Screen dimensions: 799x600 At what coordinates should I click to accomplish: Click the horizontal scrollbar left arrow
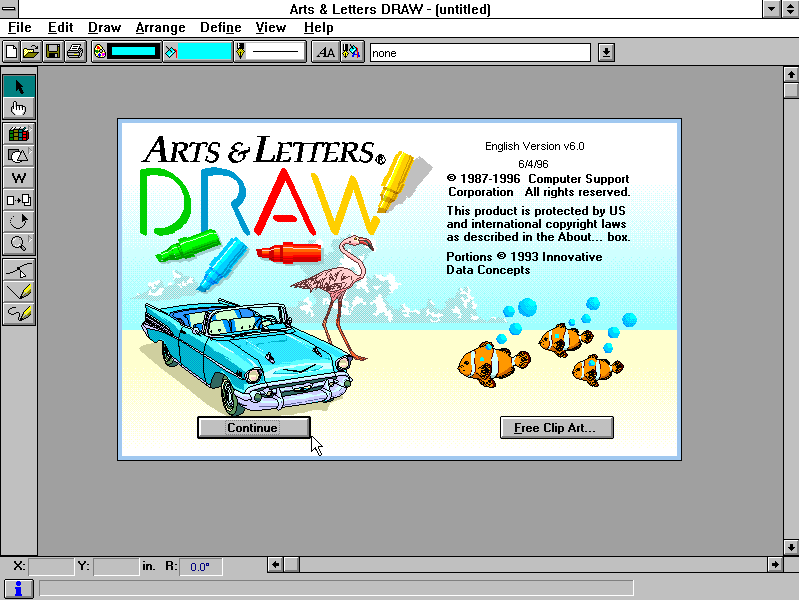point(275,564)
